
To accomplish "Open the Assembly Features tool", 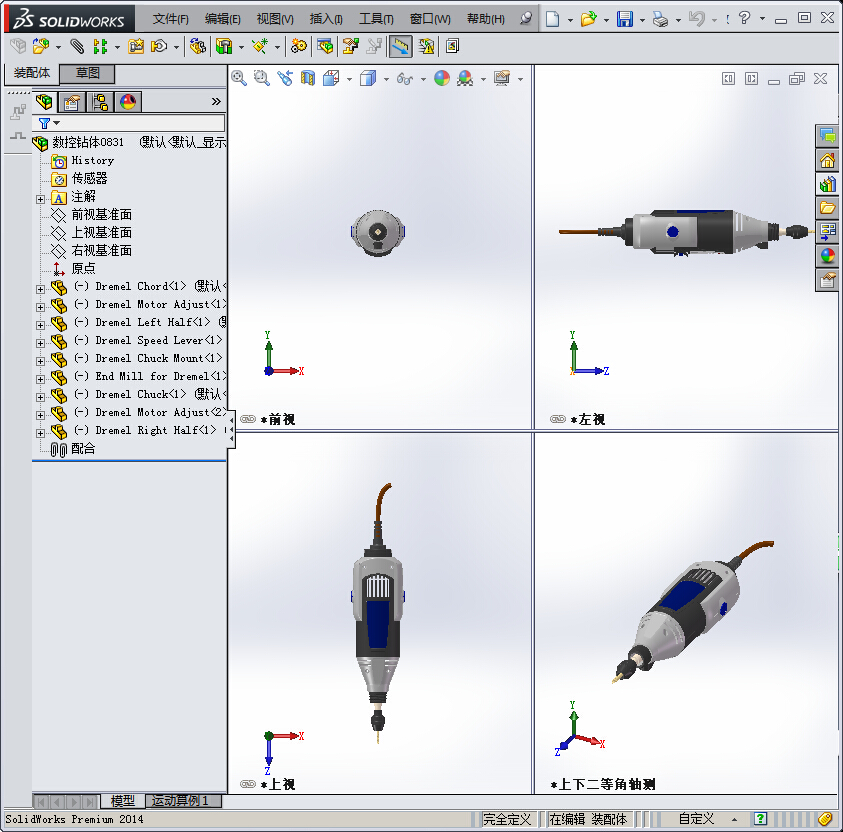I will point(224,47).
